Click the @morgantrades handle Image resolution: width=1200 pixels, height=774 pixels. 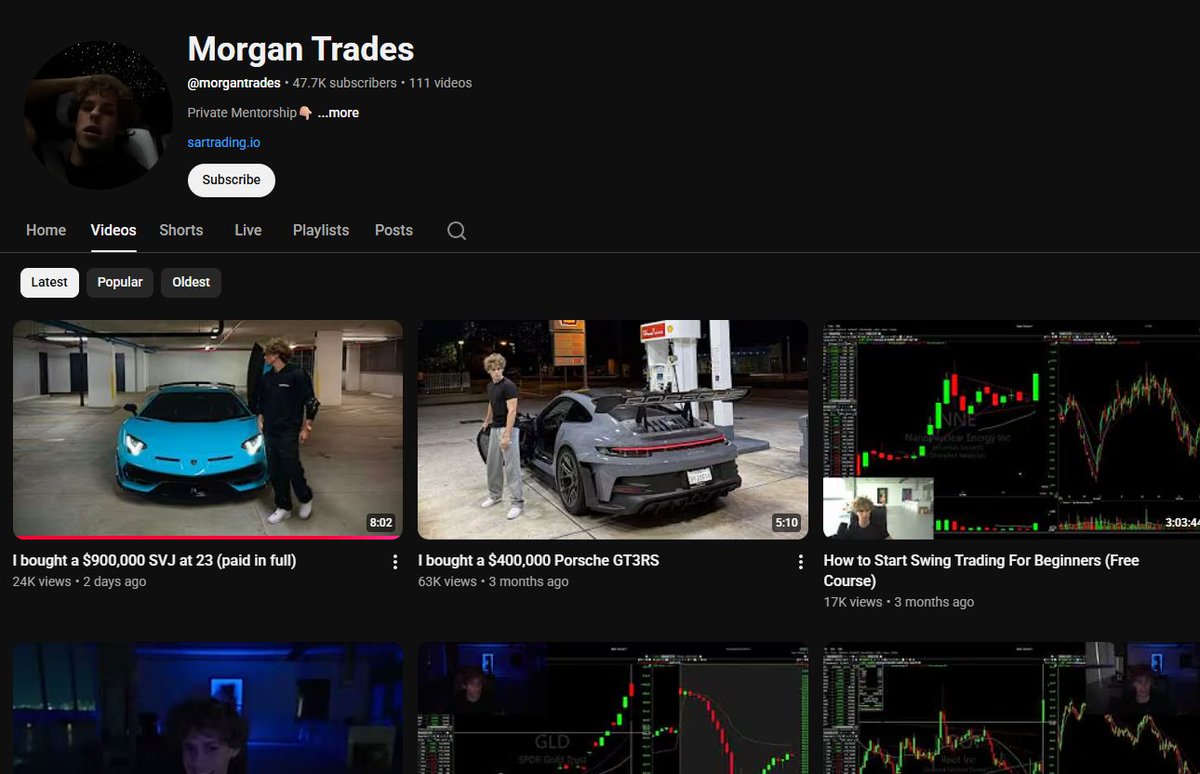[234, 83]
